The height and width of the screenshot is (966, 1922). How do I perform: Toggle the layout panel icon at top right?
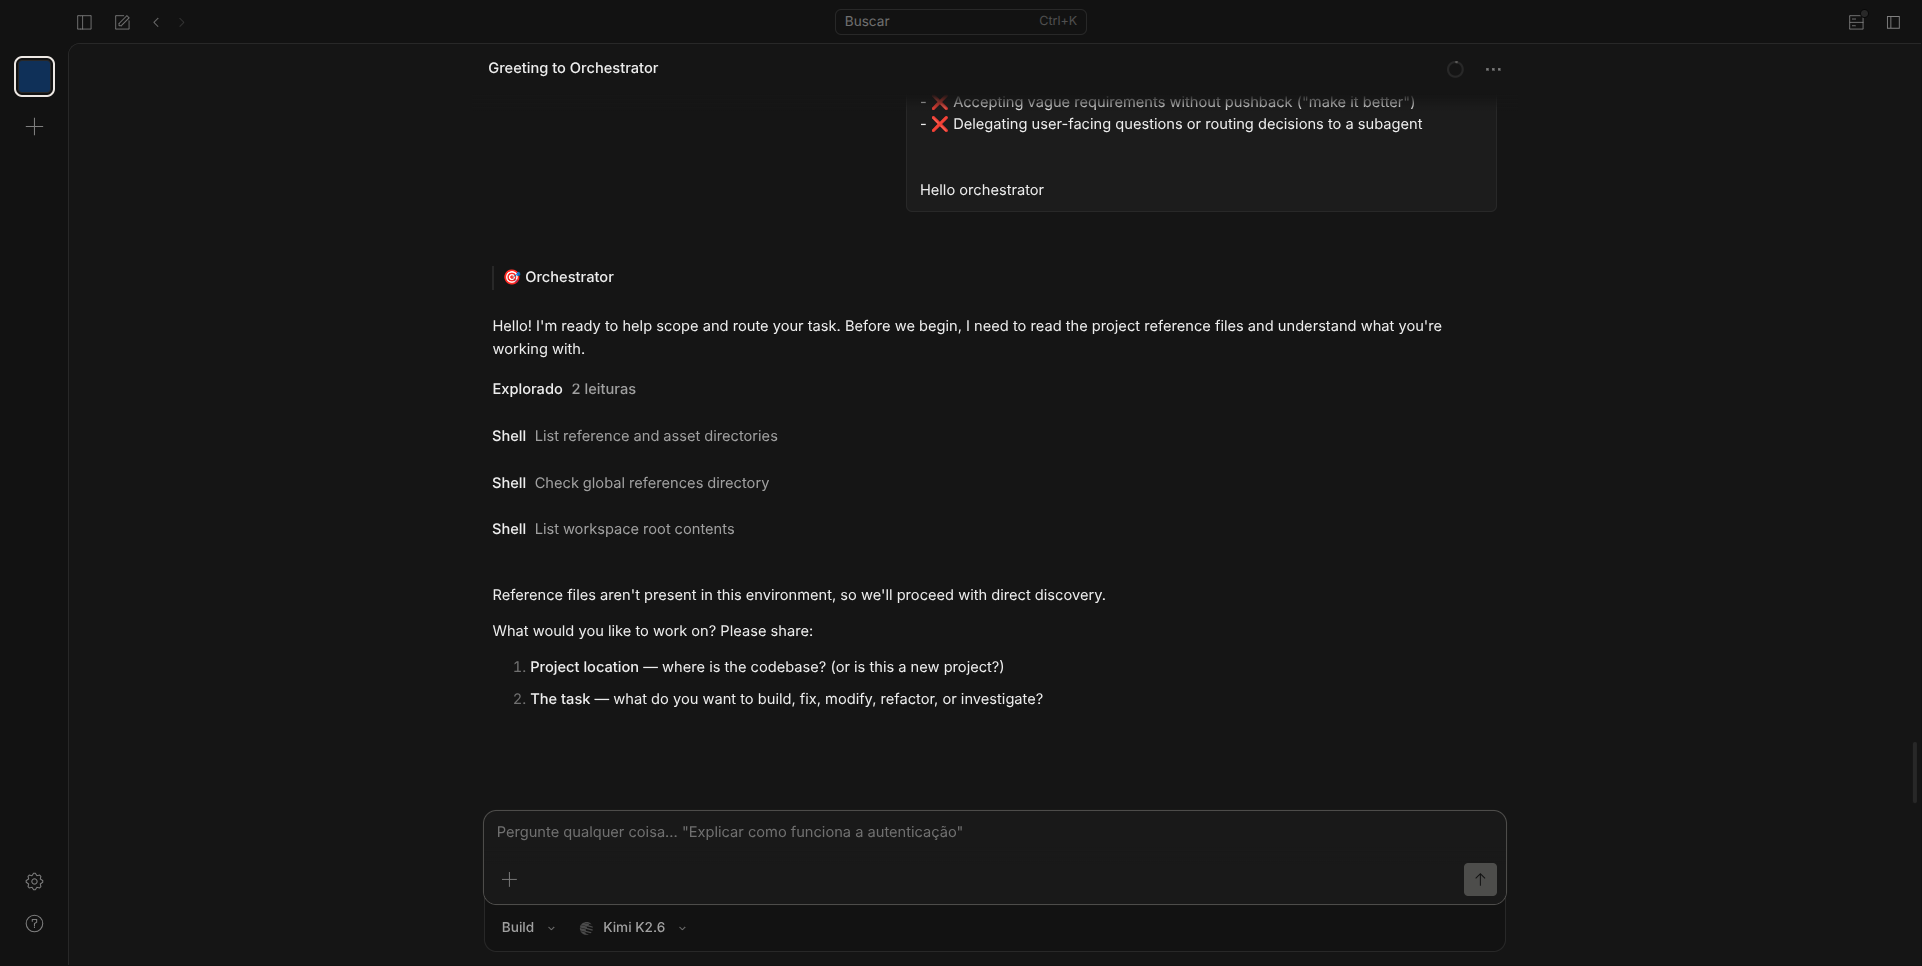(1857, 21)
